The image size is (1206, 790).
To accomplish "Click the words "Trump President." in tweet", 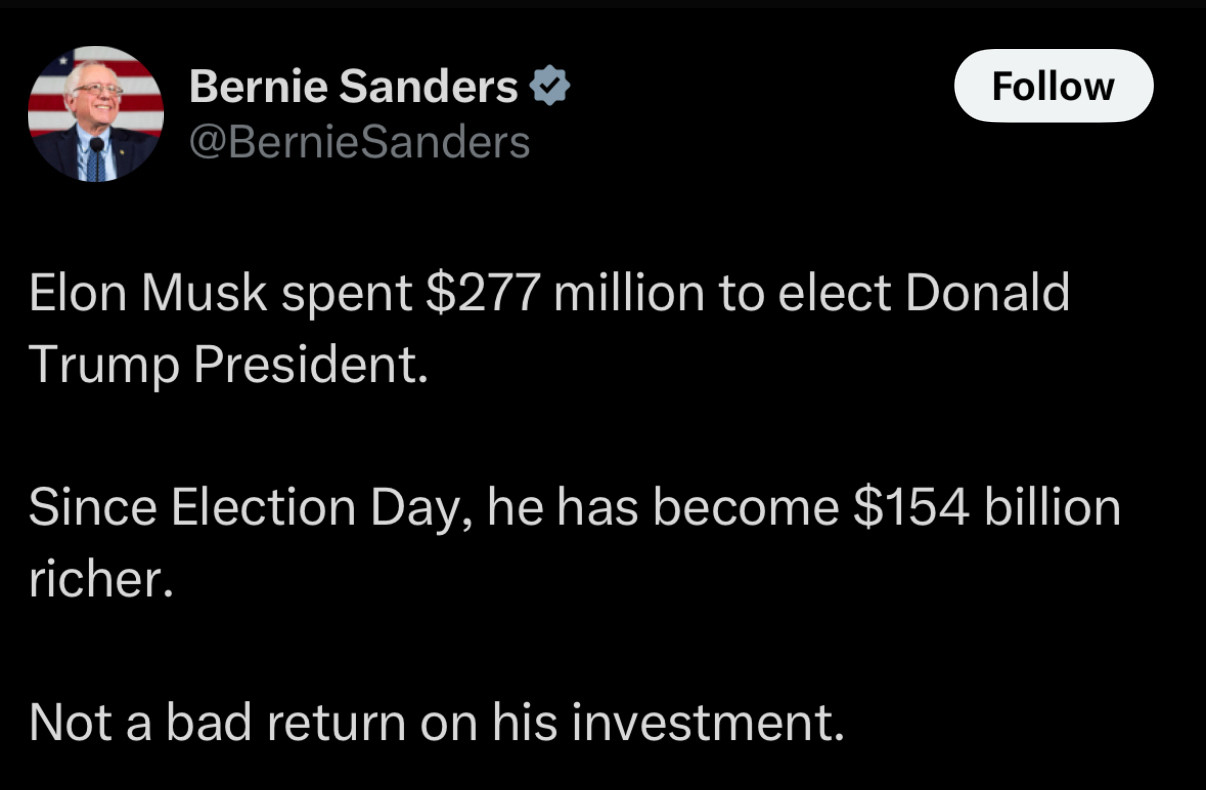I will click(x=228, y=364).
